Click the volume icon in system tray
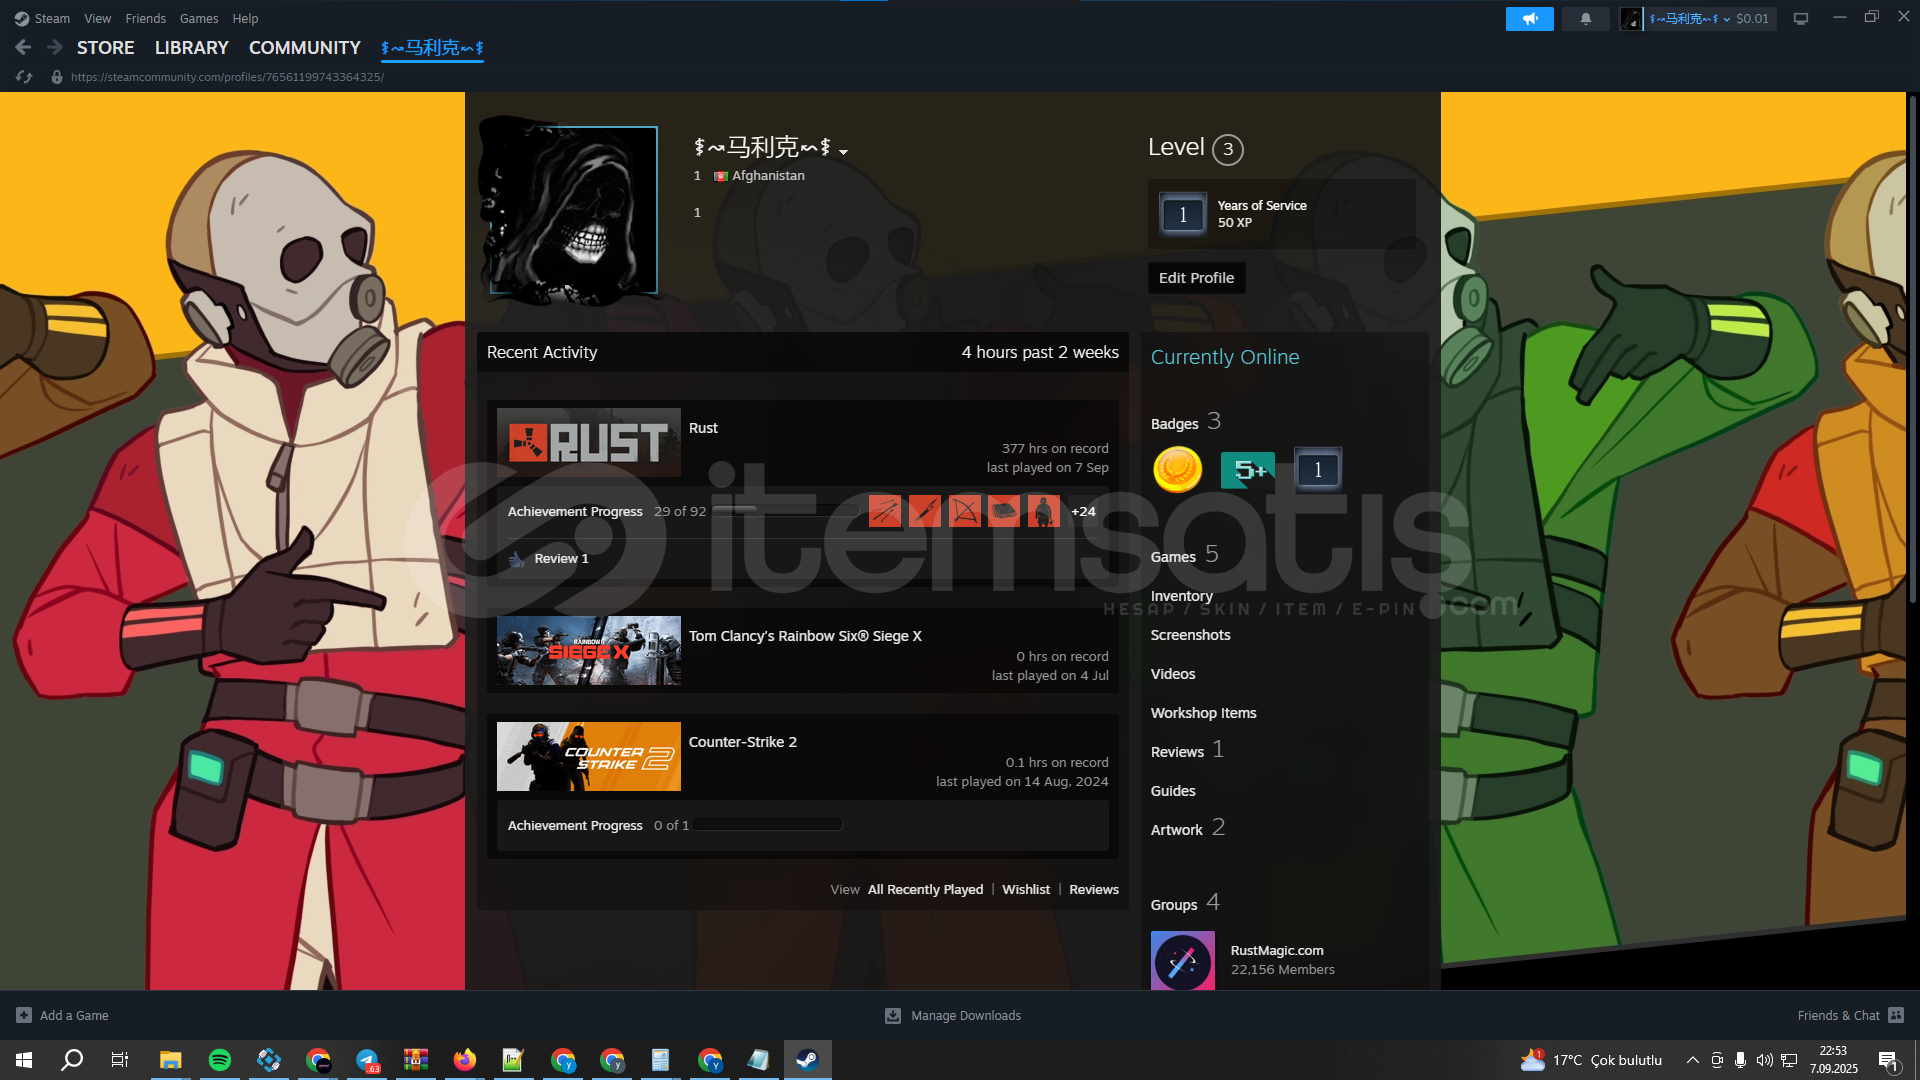Viewport: 1920px width, 1080px height. 1764,1060
